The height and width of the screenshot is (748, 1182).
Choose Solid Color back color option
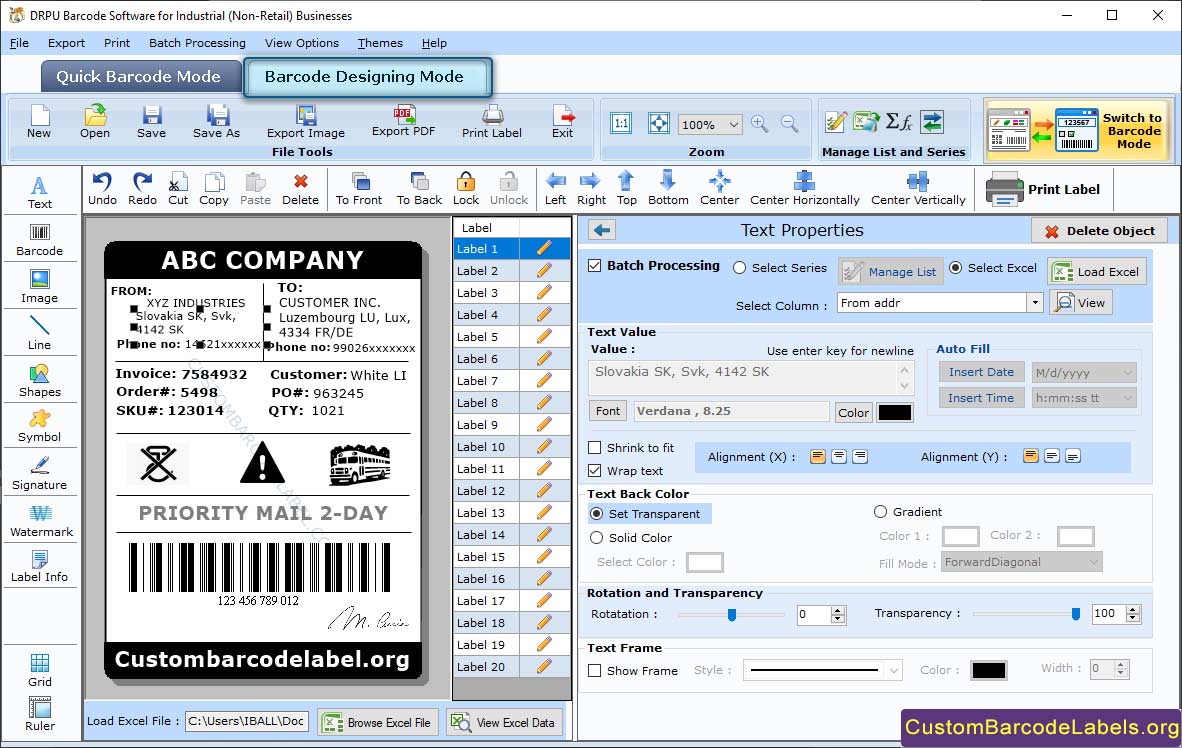[x=596, y=538]
